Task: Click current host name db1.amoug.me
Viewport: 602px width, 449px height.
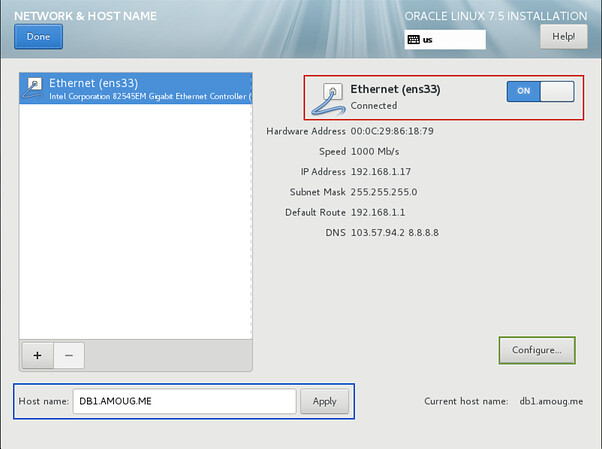Action: (x=551, y=401)
